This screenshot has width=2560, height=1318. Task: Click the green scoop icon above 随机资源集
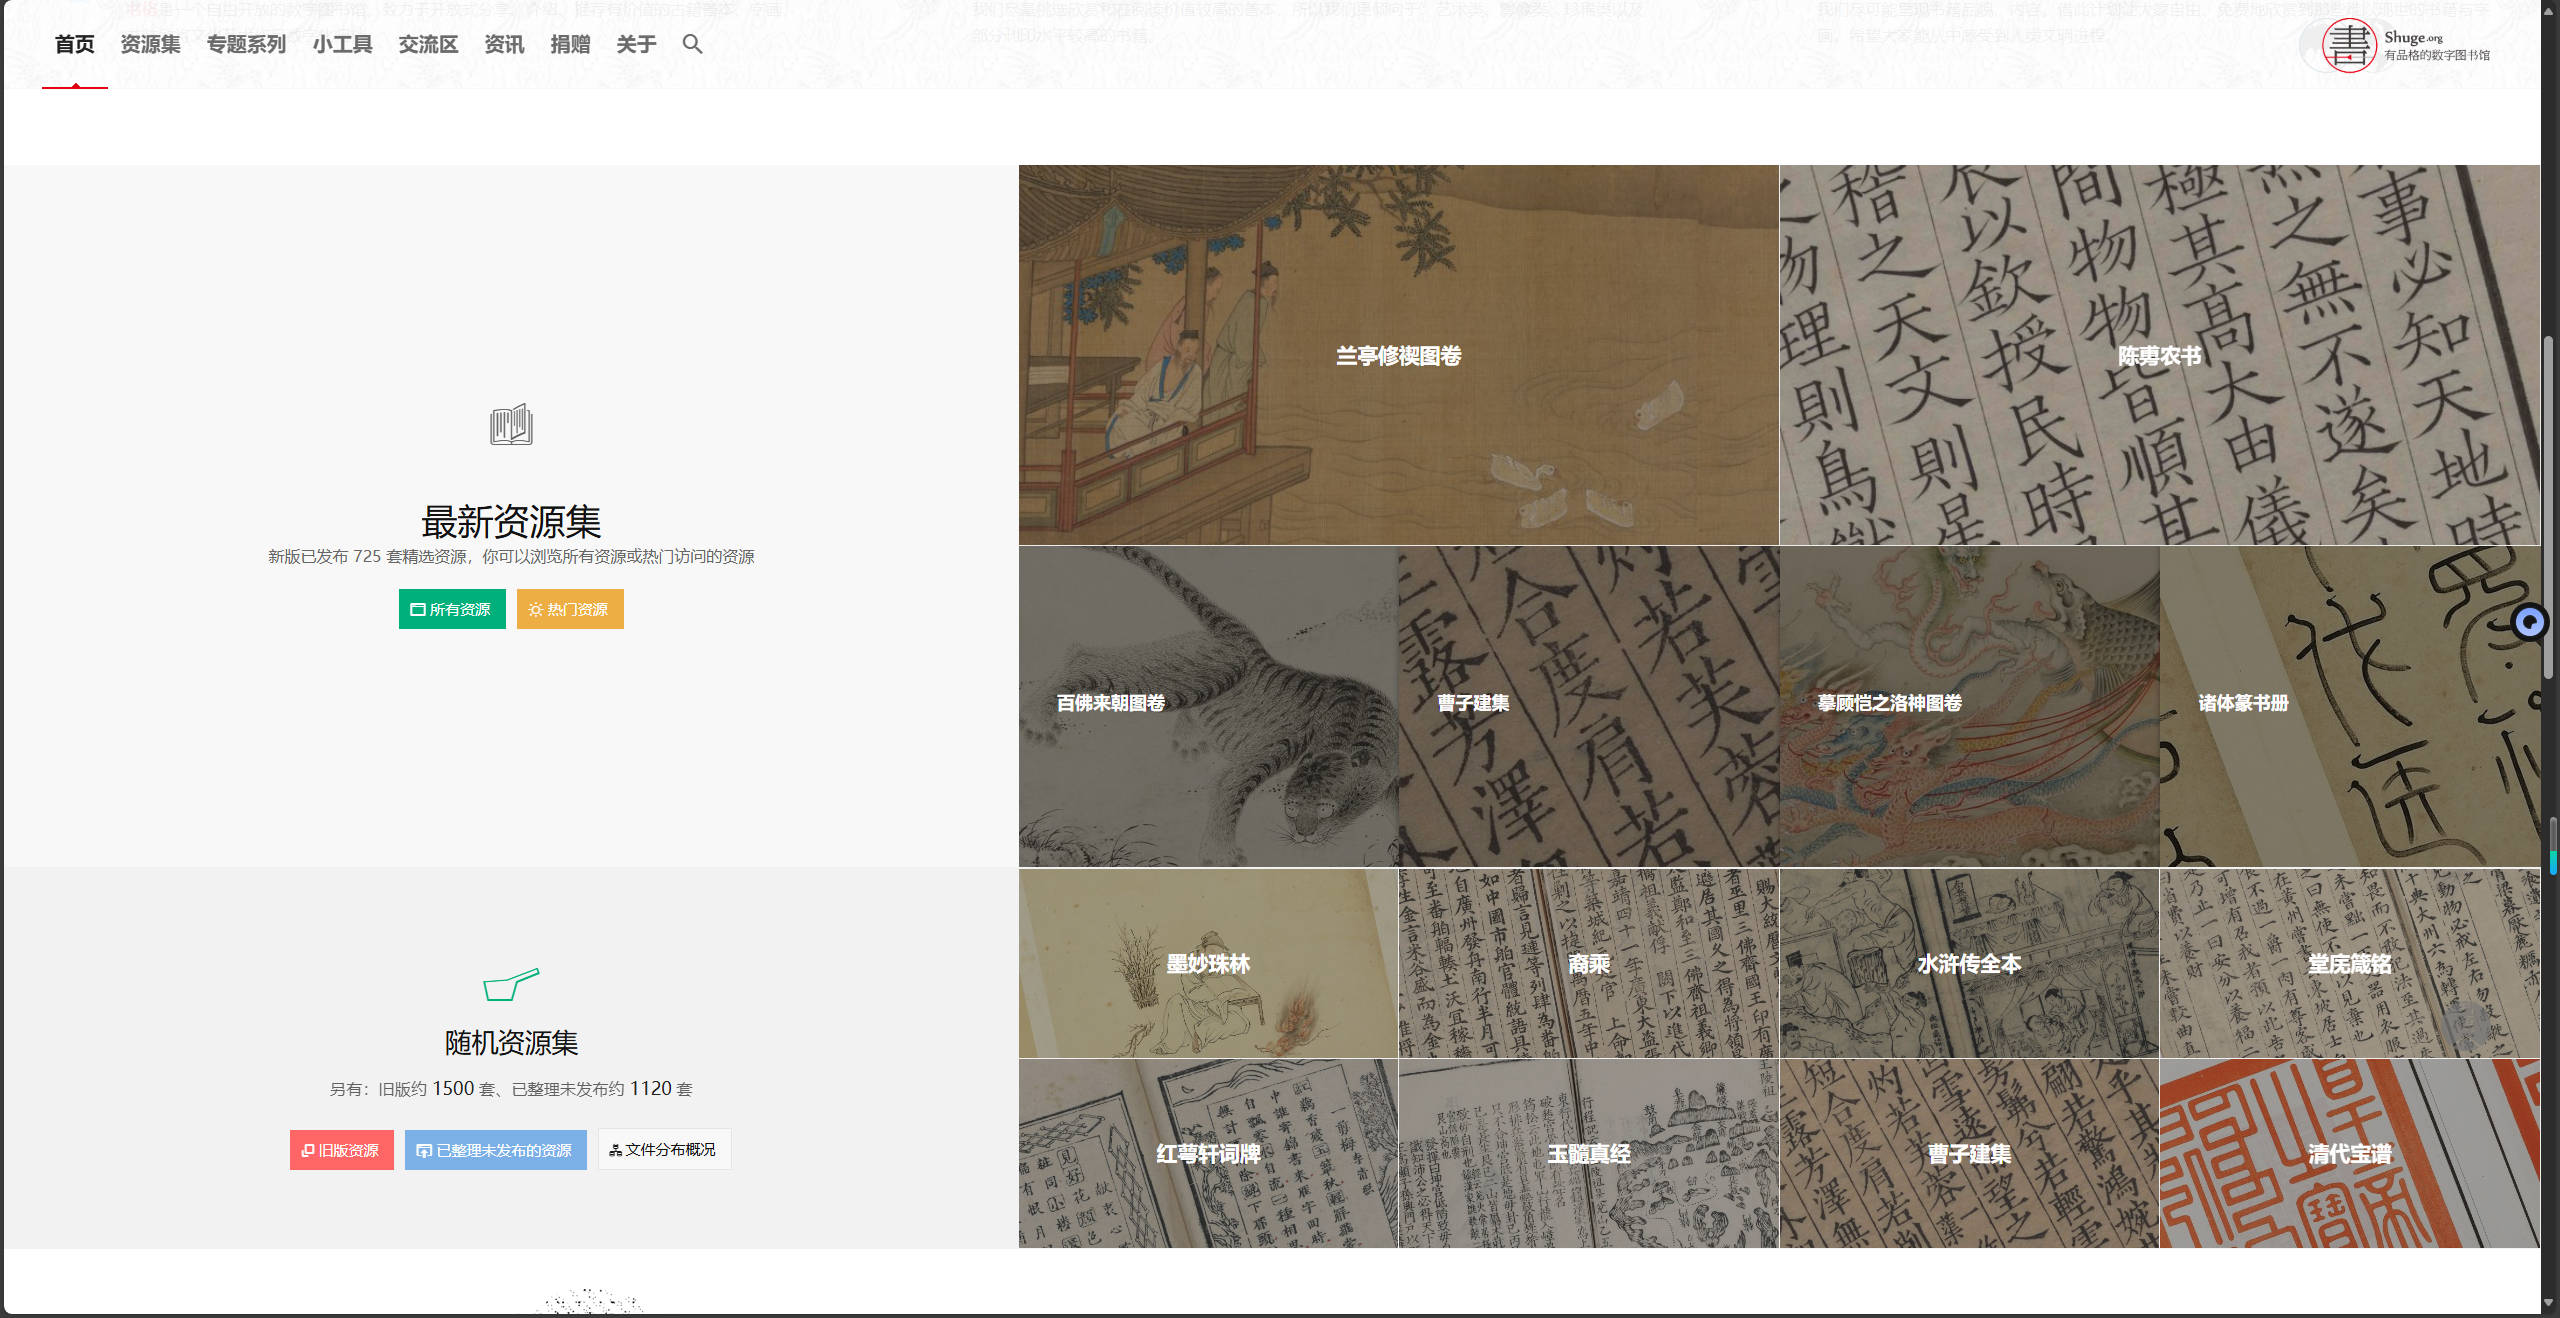point(511,984)
